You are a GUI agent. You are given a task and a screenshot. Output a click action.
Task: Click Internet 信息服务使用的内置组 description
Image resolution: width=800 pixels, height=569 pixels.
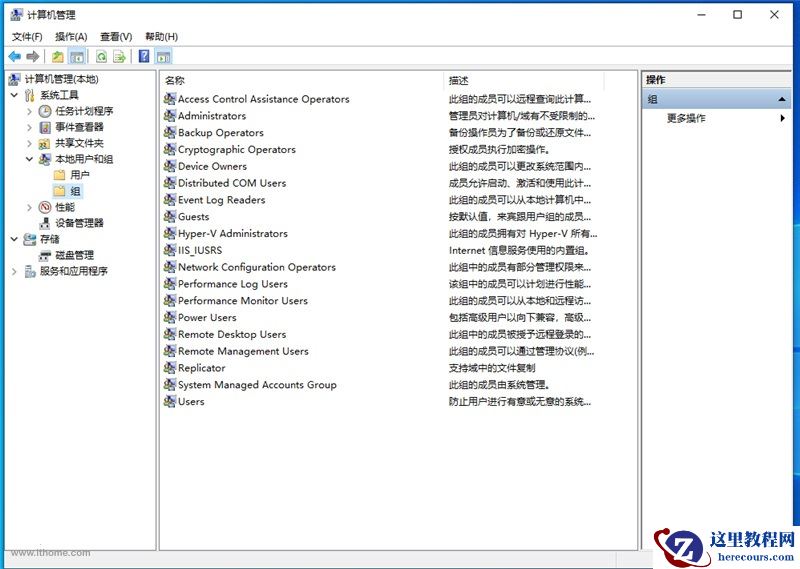coord(519,251)
